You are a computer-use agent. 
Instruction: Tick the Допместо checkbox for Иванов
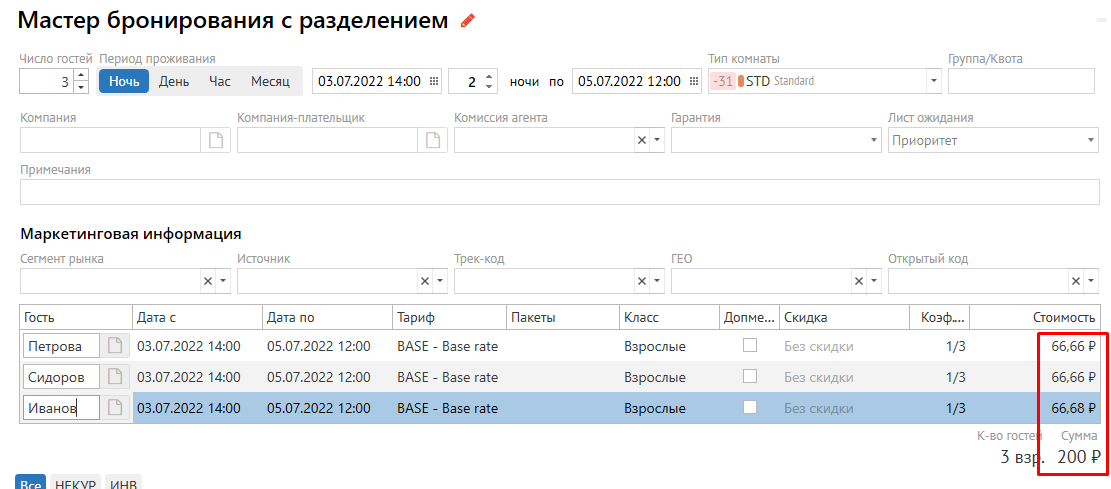(x=749, y=407)
